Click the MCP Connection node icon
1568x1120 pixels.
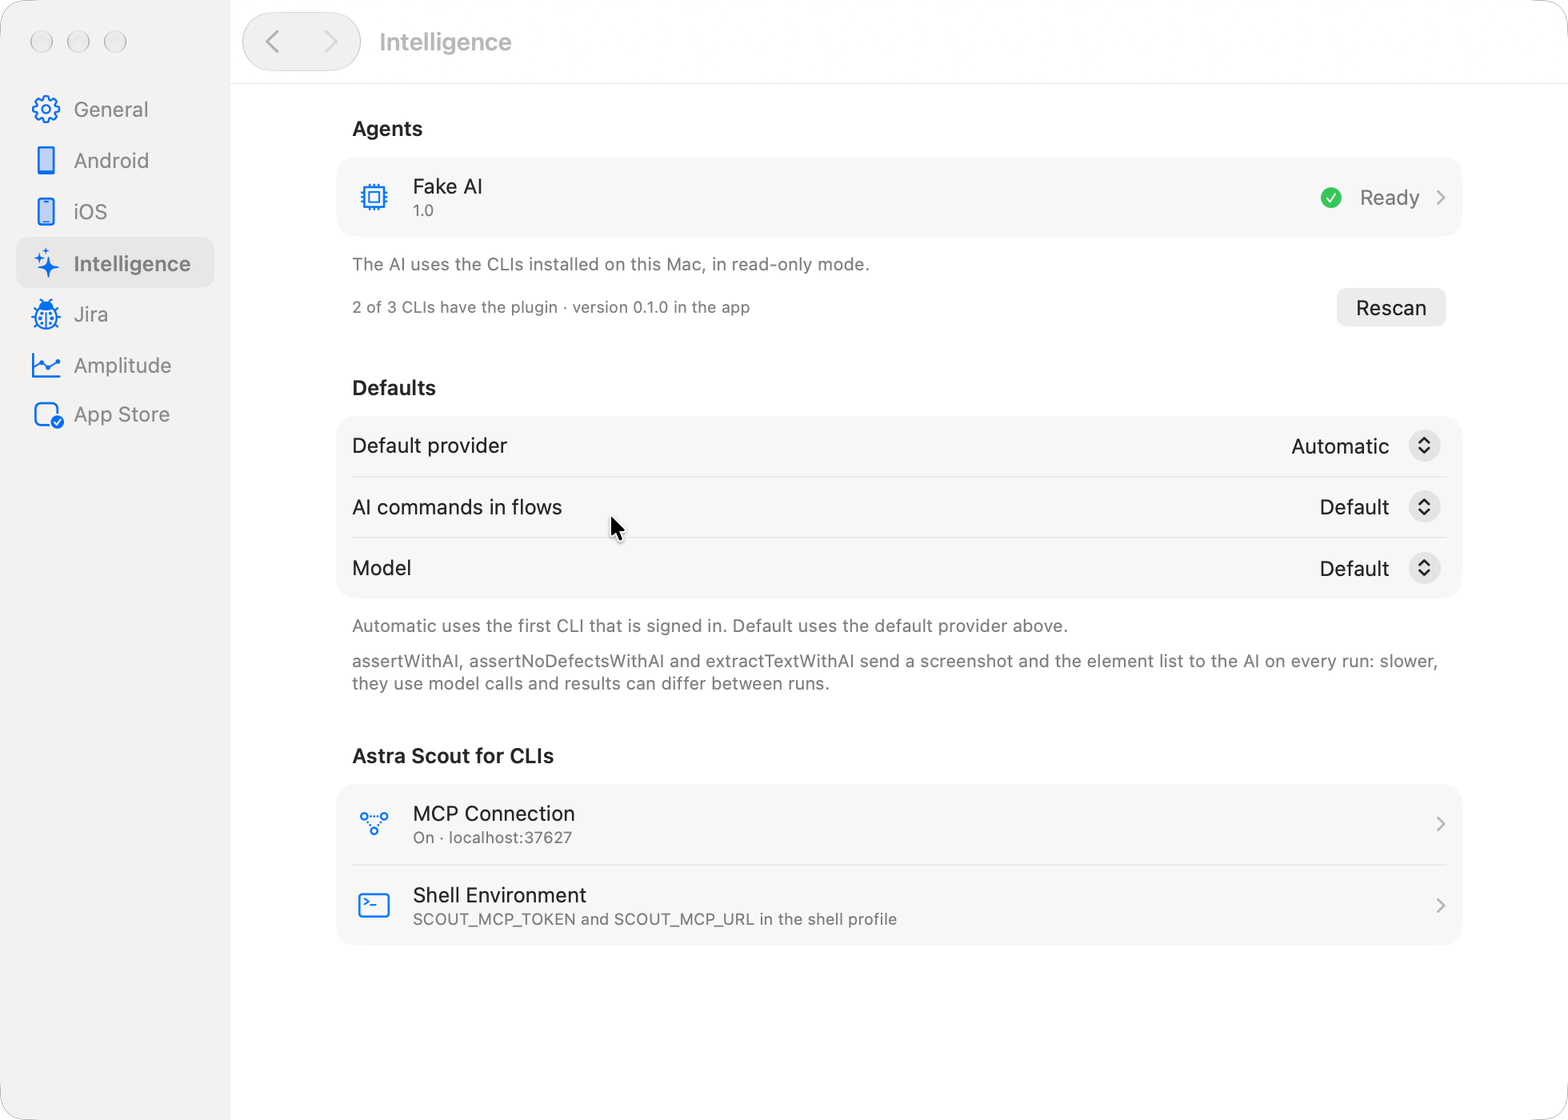pos(374,824)
